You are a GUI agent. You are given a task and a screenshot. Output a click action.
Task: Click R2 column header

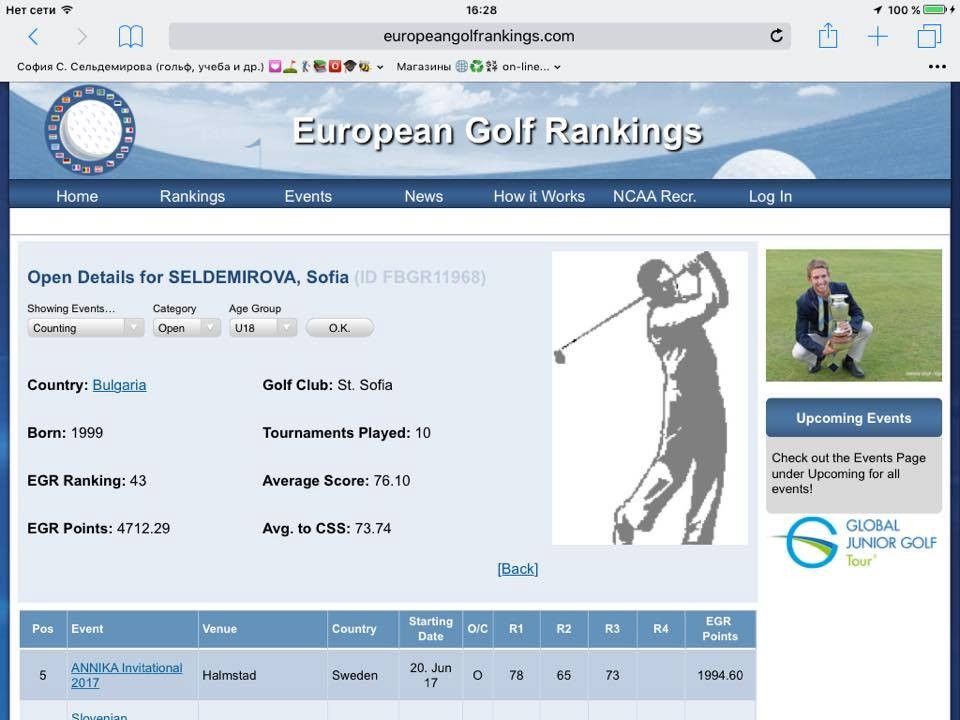tap(564, 629)
